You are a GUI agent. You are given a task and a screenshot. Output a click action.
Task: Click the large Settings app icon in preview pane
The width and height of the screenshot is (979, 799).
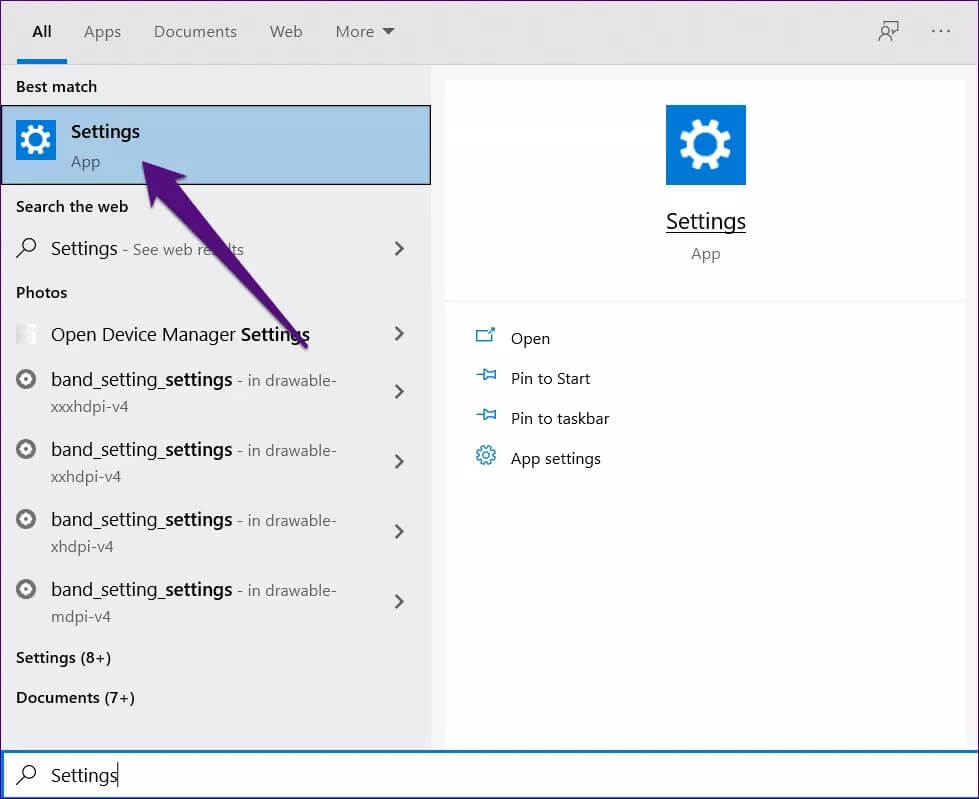[706, 145]
